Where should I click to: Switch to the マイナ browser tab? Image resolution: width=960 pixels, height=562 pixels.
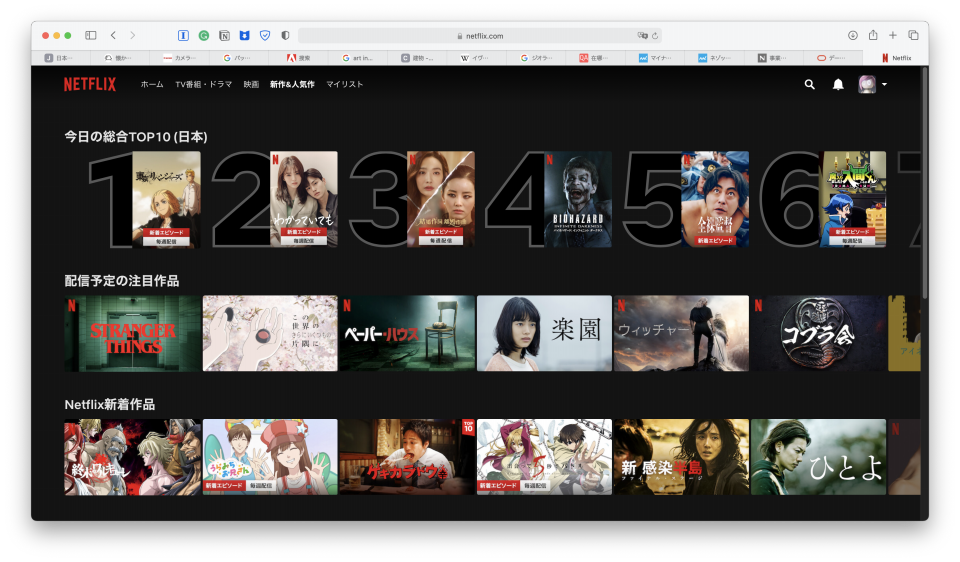point(655,58)
